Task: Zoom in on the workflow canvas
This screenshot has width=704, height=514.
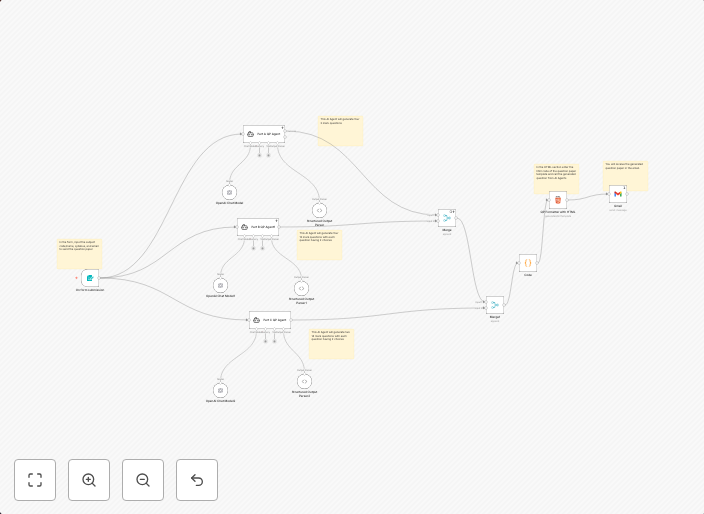Action: coord(89,480)
